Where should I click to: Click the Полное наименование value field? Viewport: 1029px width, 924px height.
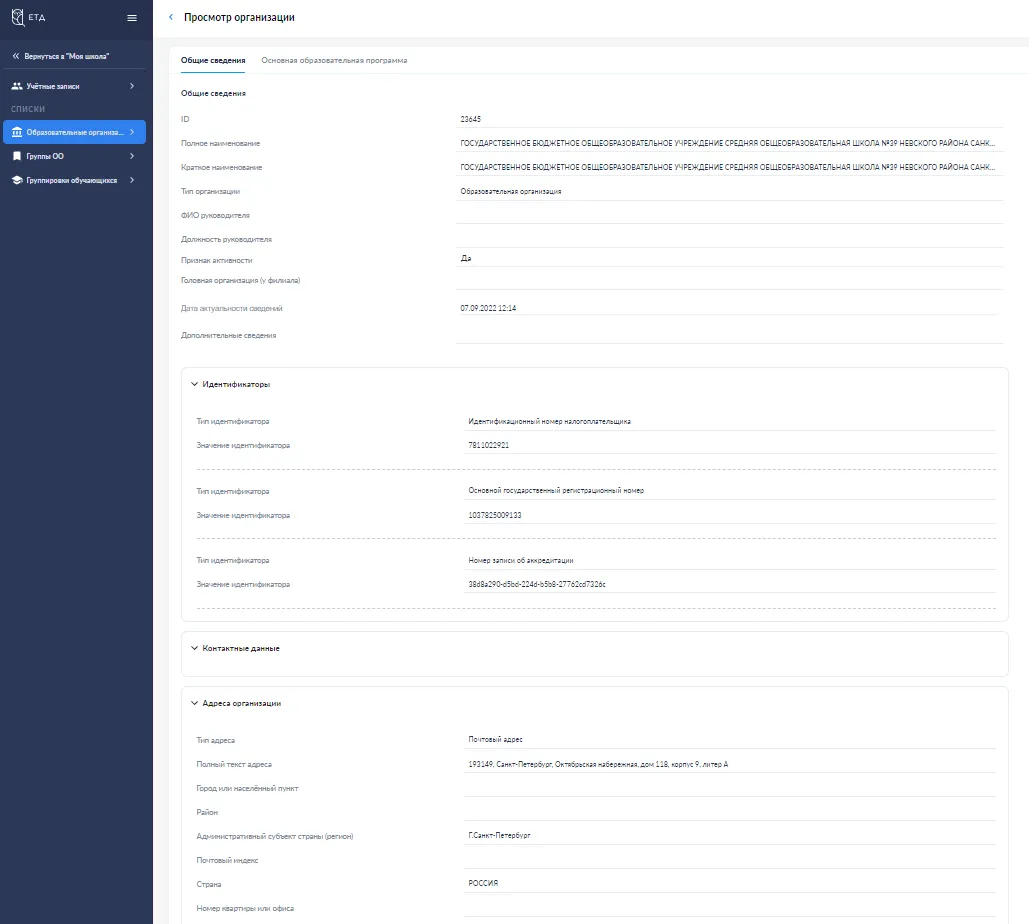[728, 143]
